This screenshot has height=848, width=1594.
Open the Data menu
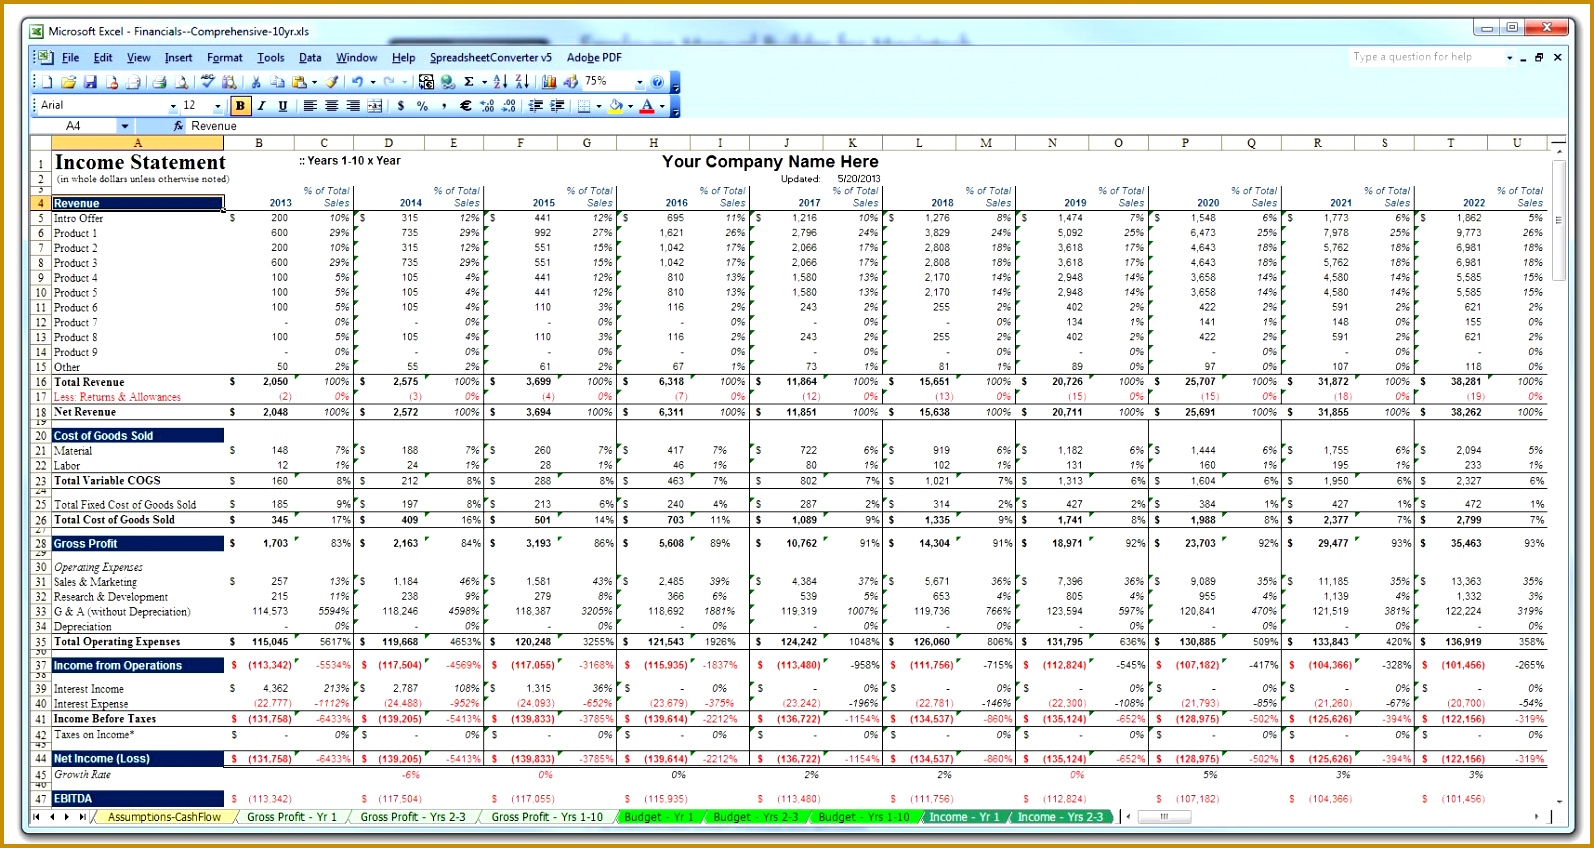[310, 58]
